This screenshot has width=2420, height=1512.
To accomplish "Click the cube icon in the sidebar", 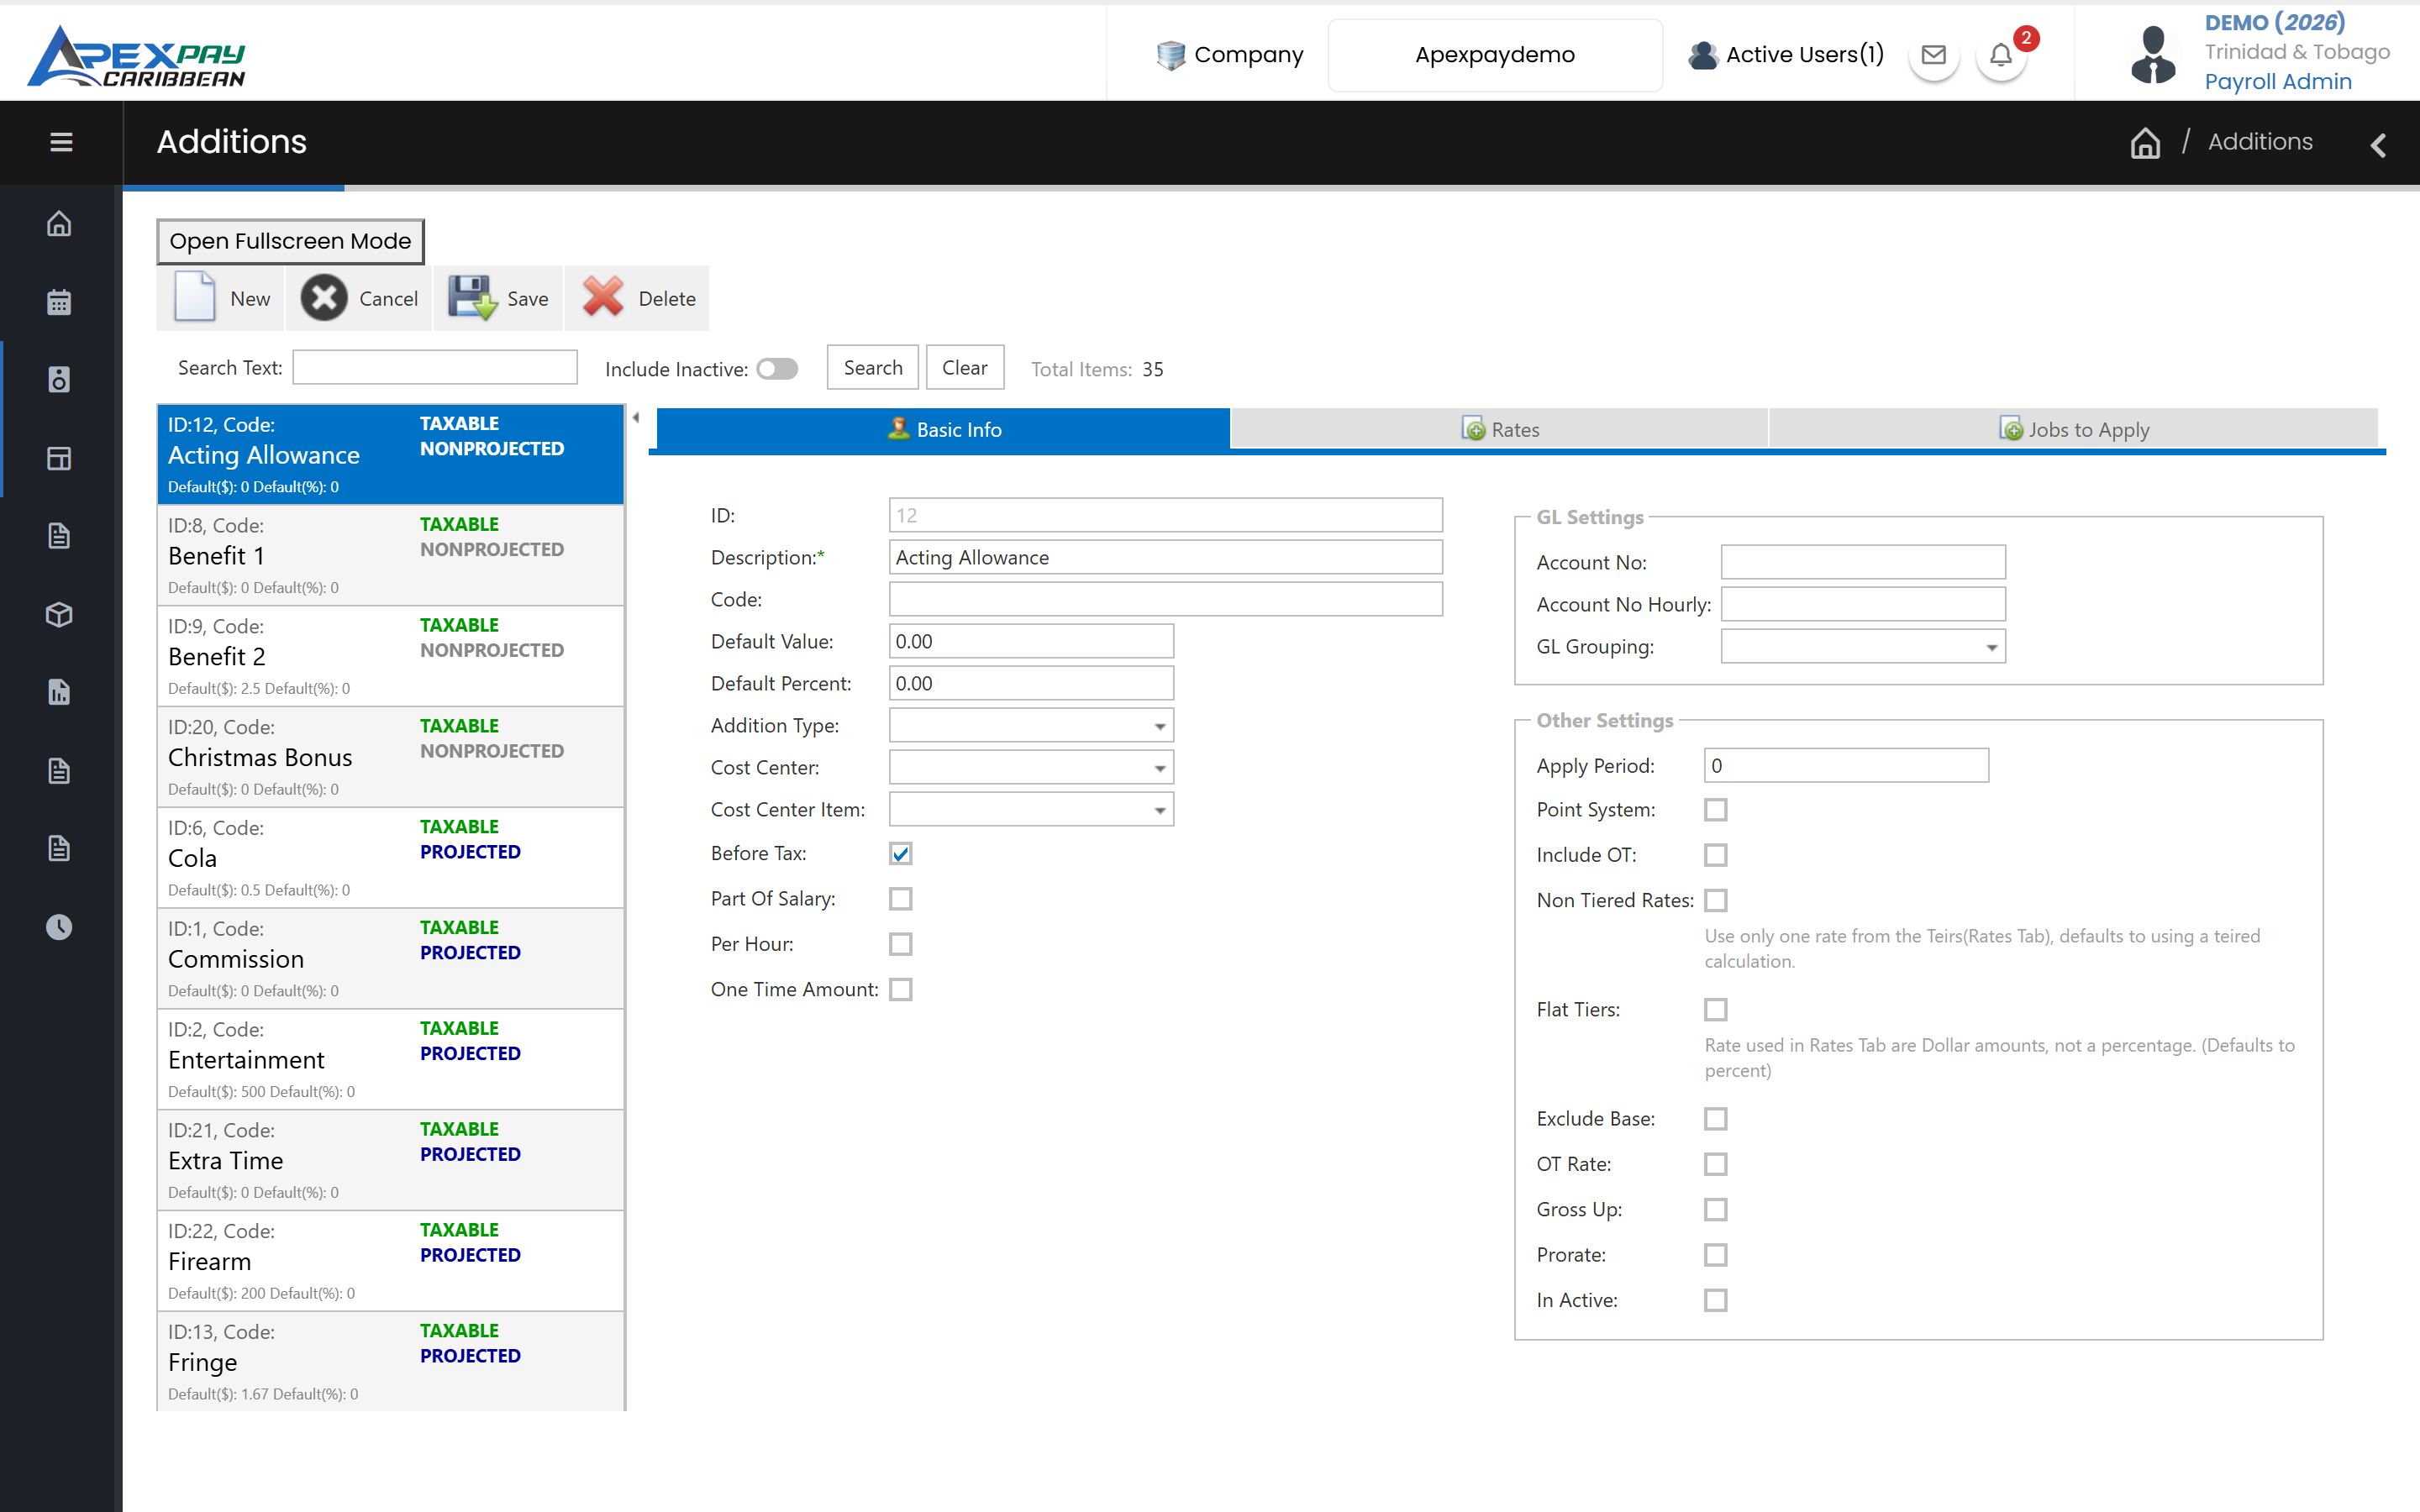I will [x=59, y=614].
